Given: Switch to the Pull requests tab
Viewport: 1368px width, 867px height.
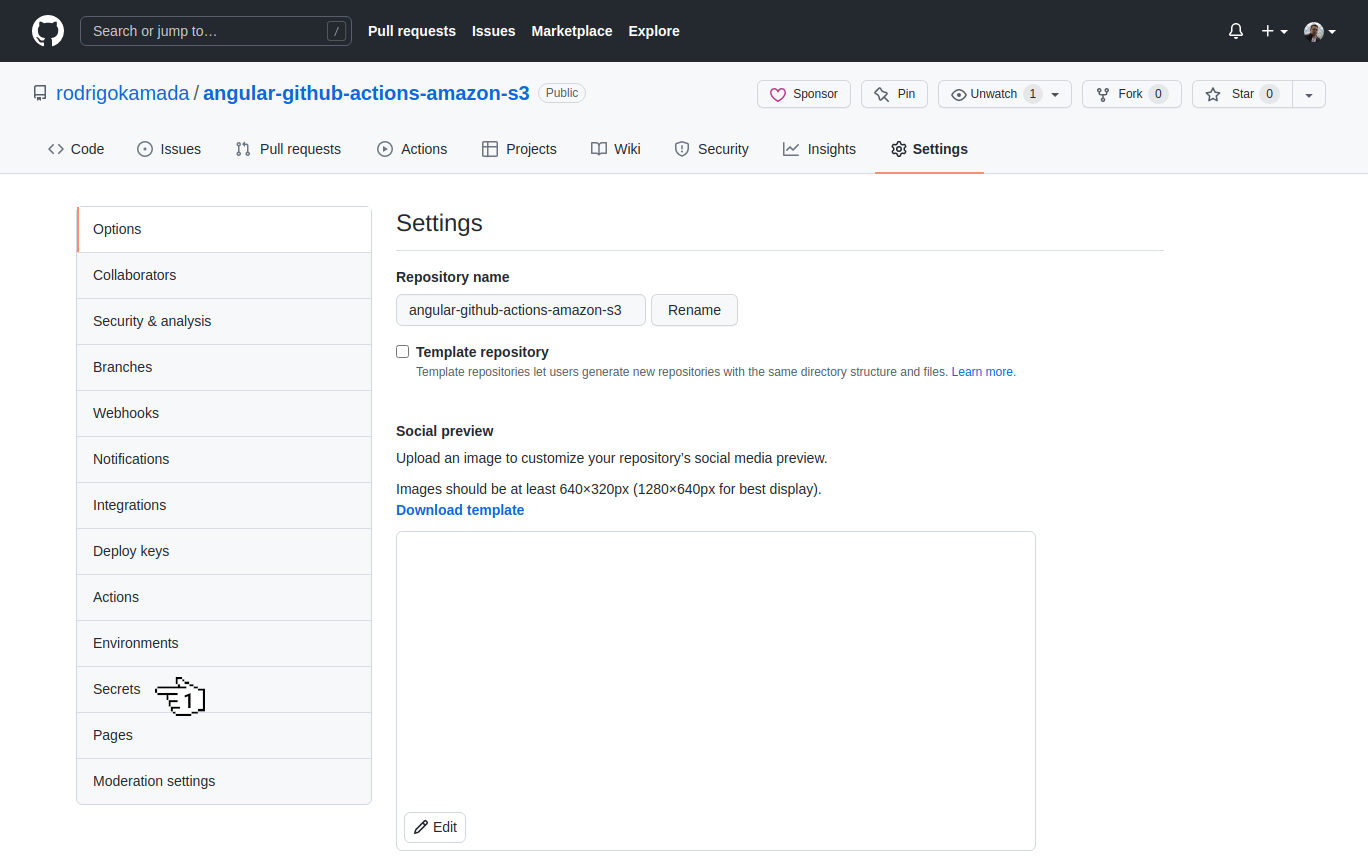Looking at the screenshot, I should (288, 148).
